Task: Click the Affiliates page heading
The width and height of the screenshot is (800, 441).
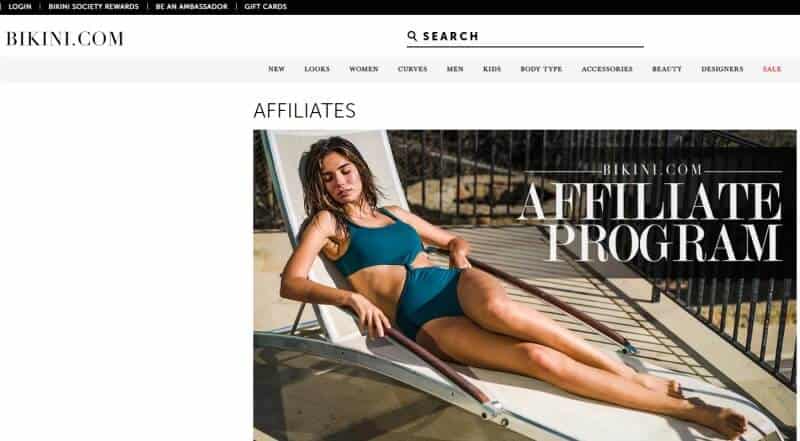Action: pos(305,110)
